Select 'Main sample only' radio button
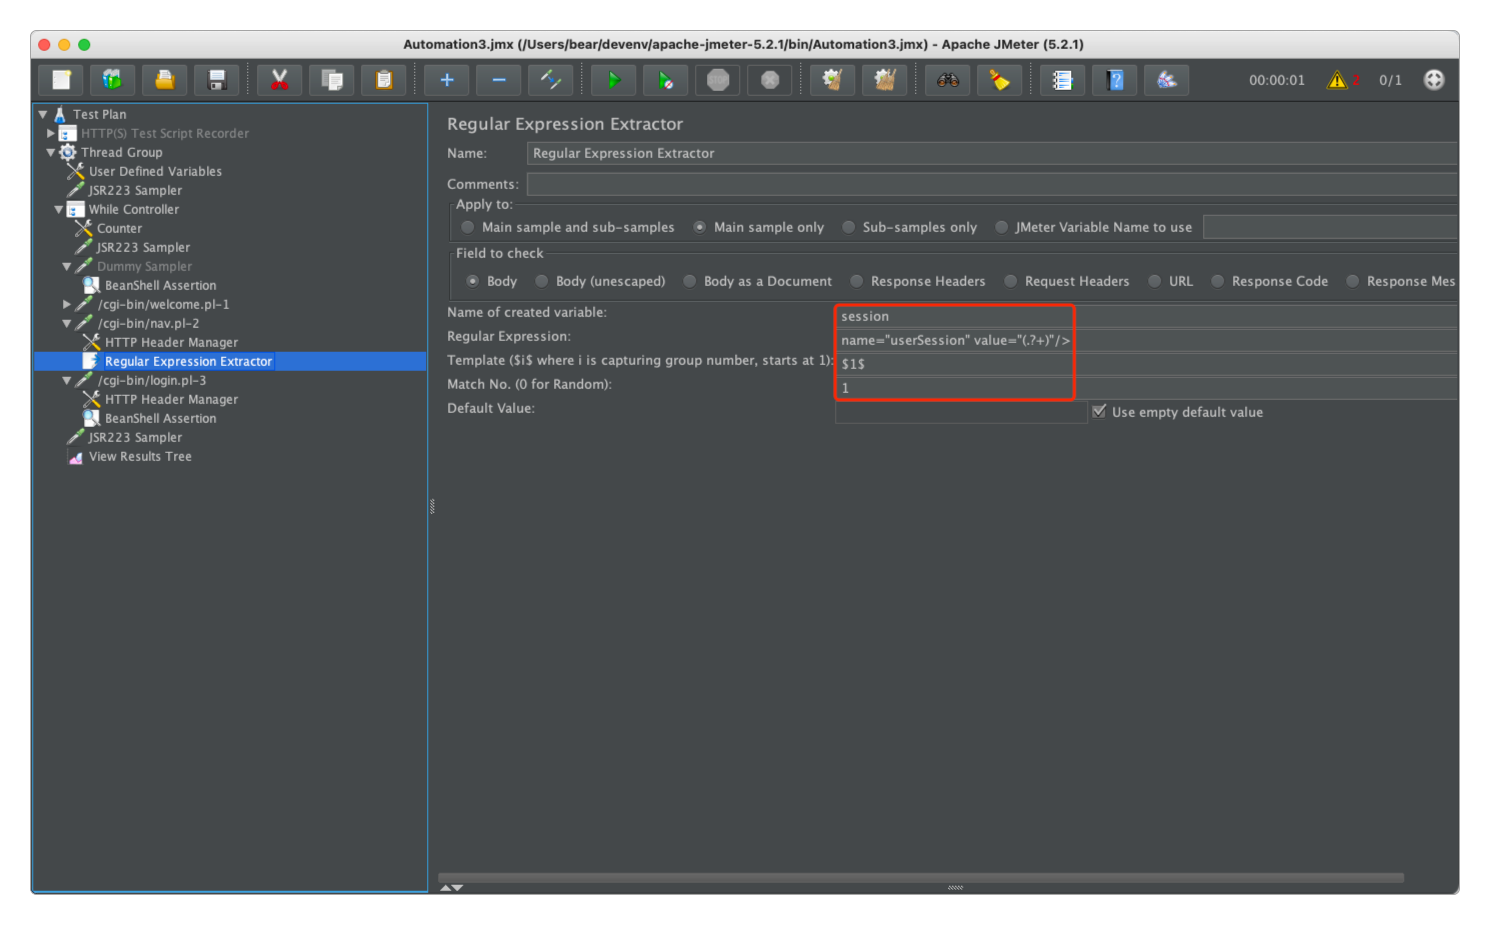The width and height of the screenshot is (1490, 925). (700, 227)
